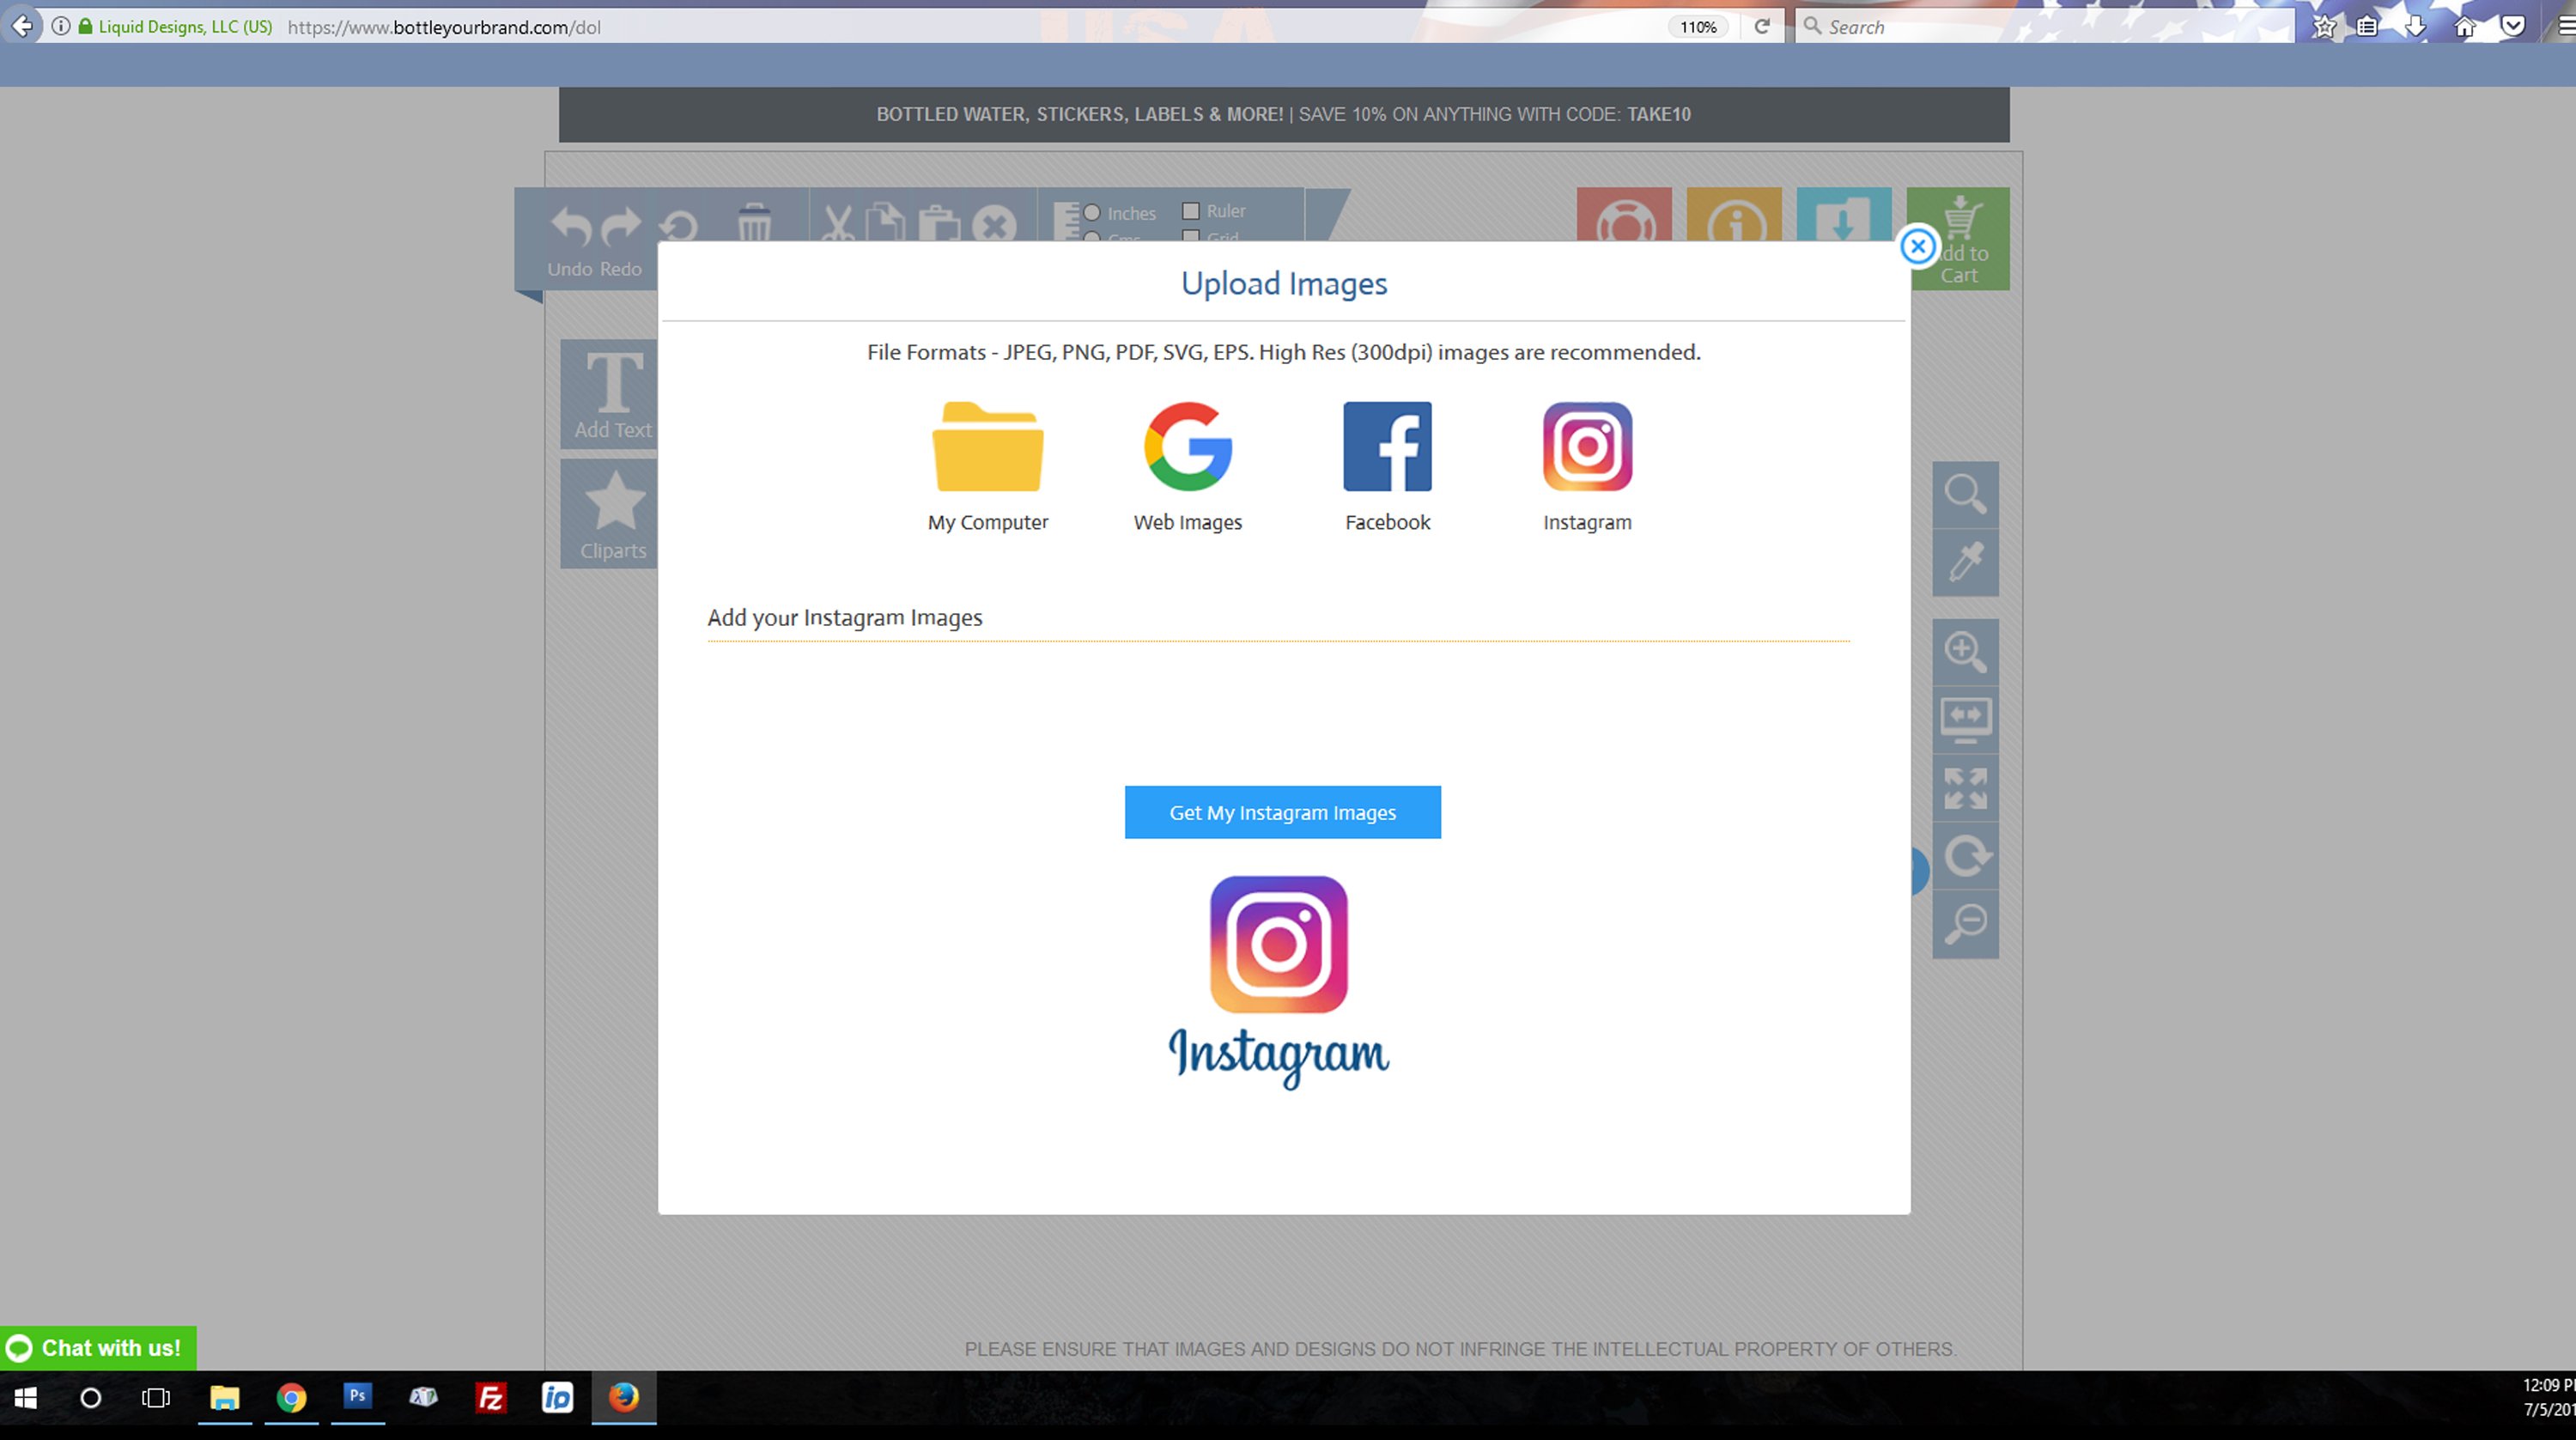Select Web Images Google source
The height and width of the screenshot is (1440, 2576).
[1187, 466]
